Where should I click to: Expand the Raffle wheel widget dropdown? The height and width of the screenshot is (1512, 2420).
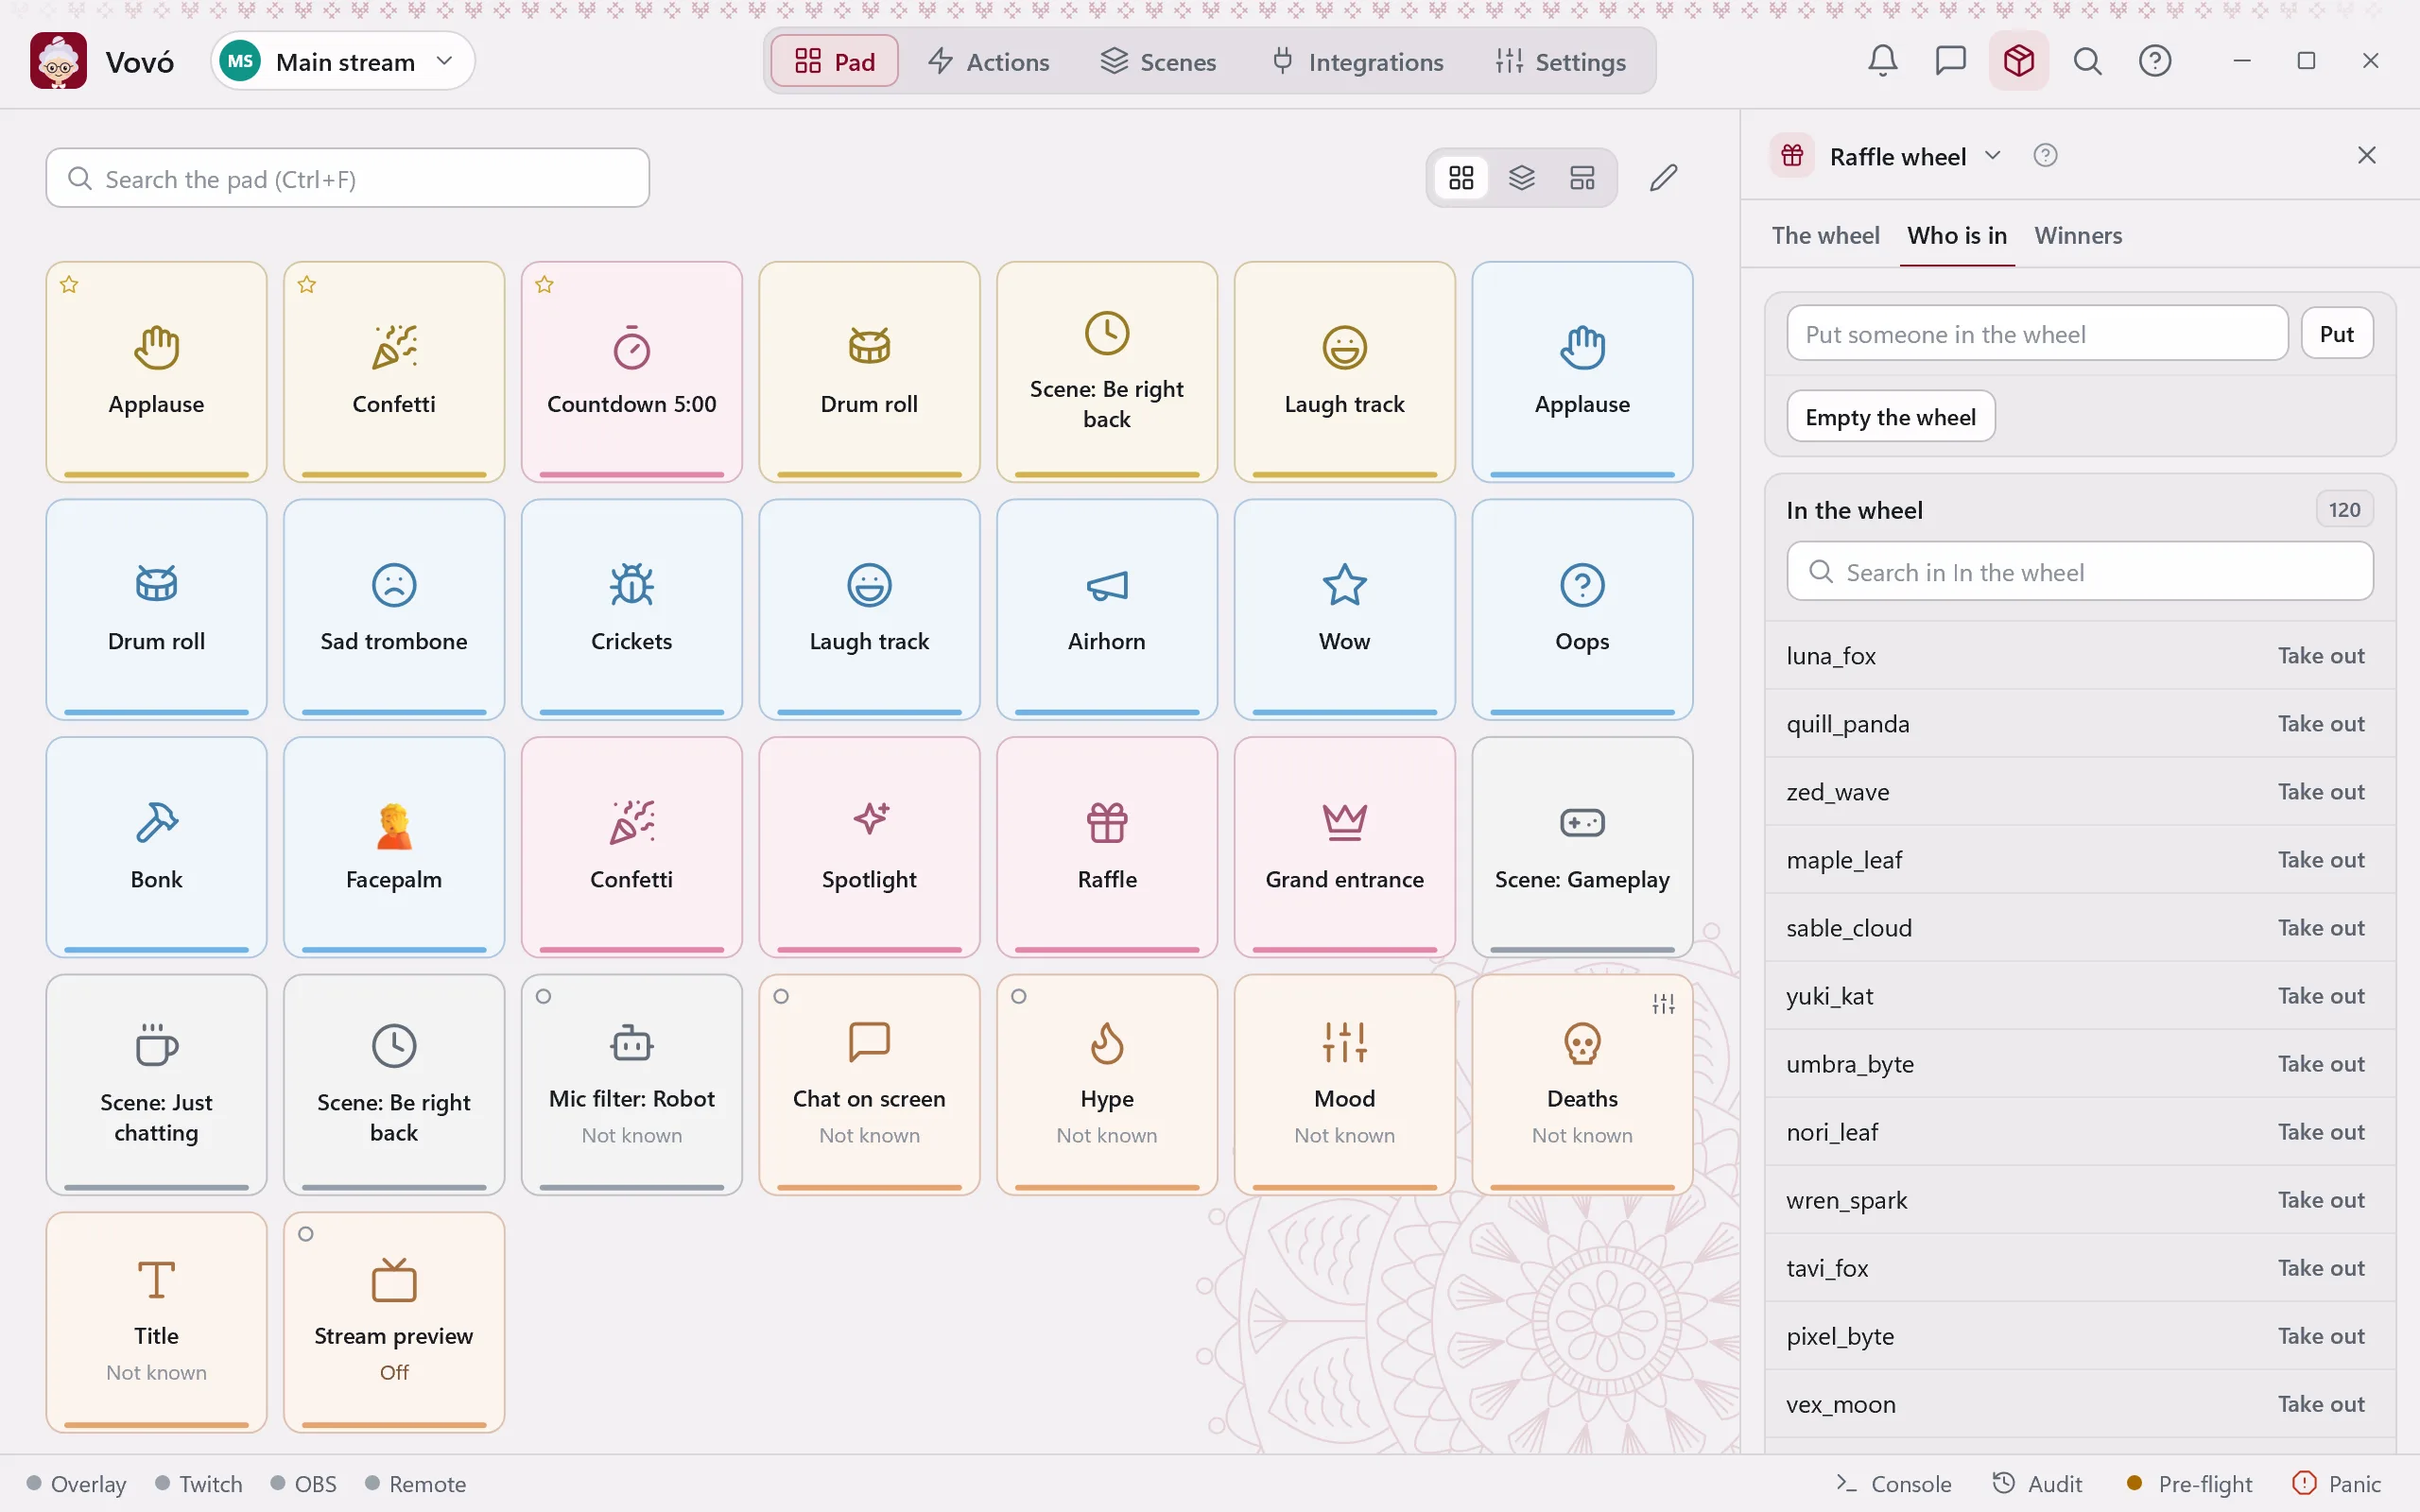(x=1992, y=155)
